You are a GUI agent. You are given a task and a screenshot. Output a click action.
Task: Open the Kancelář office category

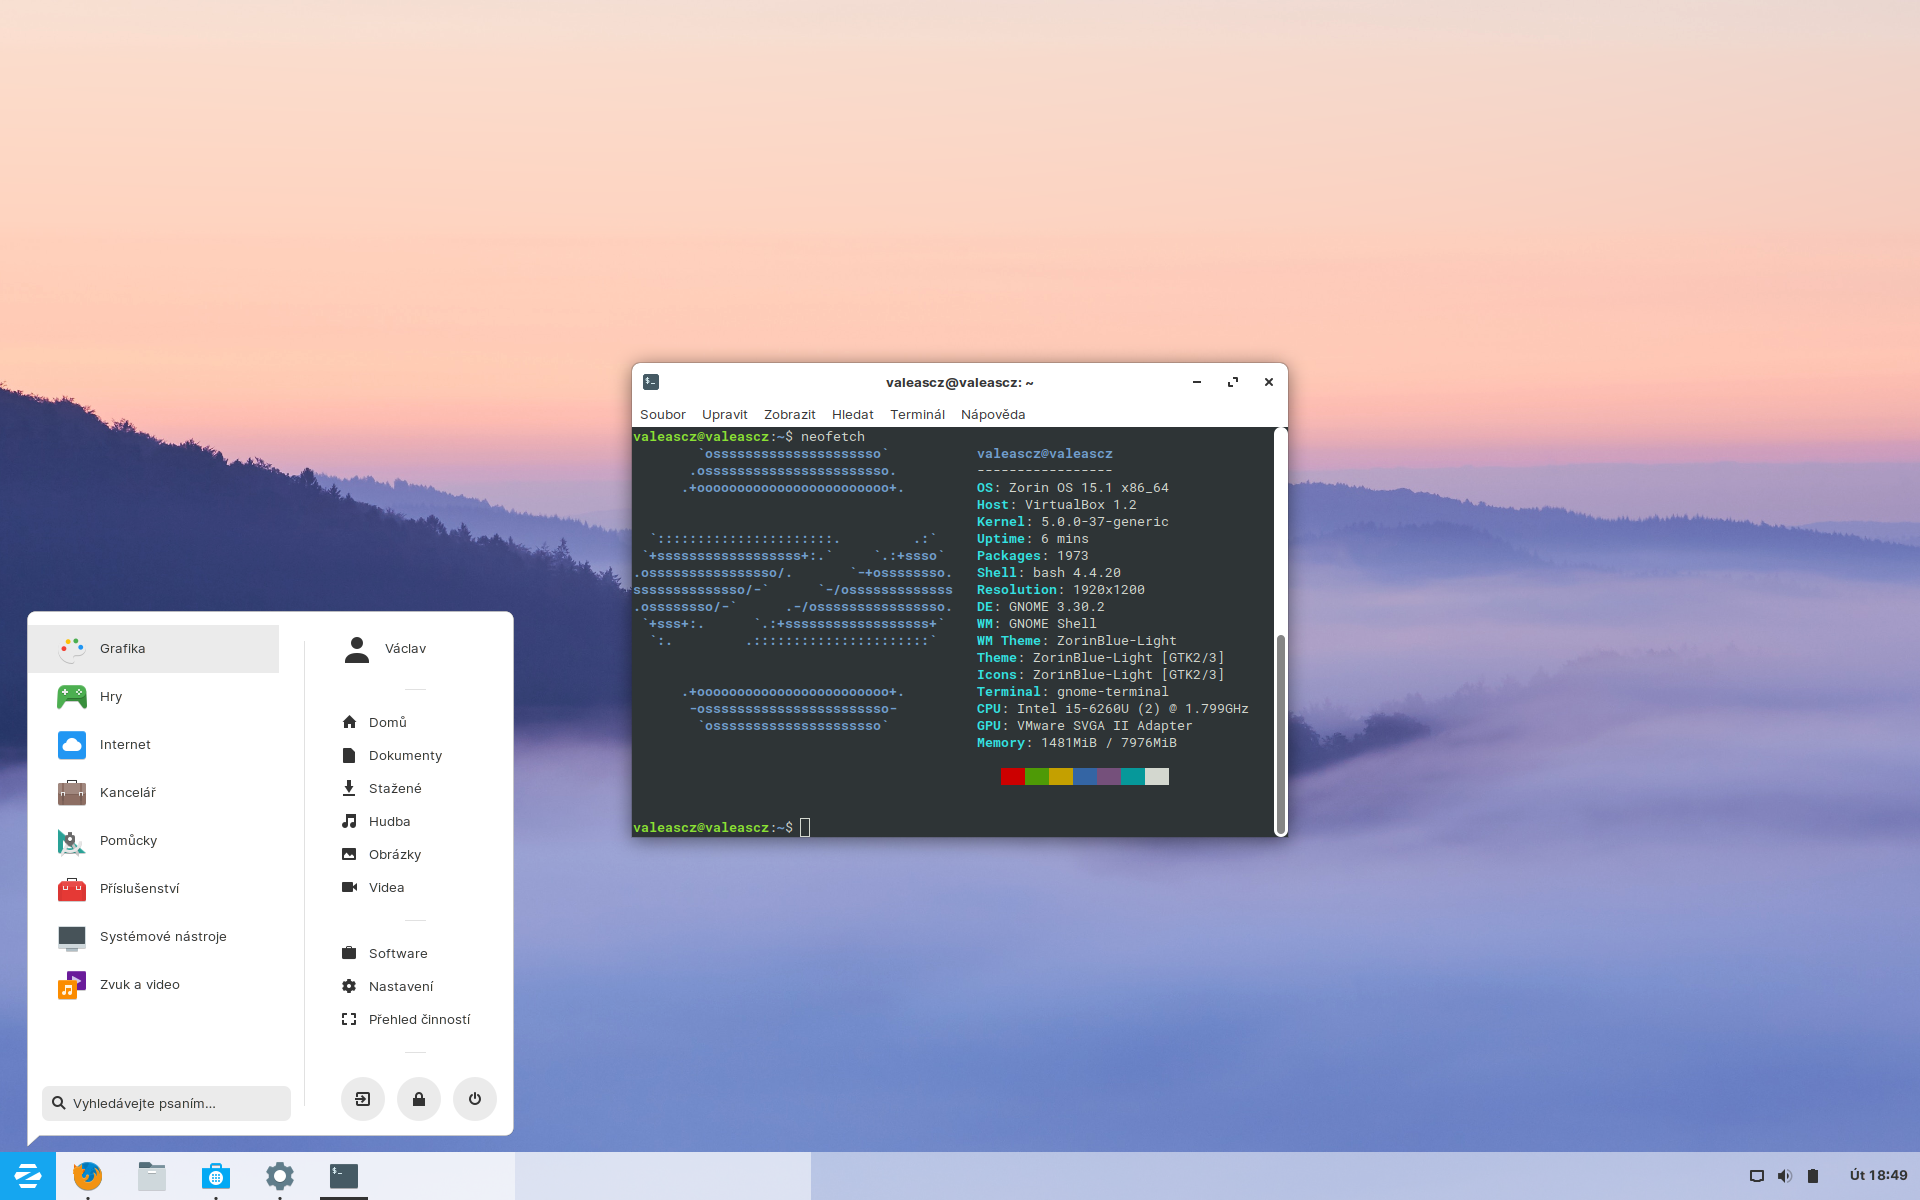pos(154,793)
